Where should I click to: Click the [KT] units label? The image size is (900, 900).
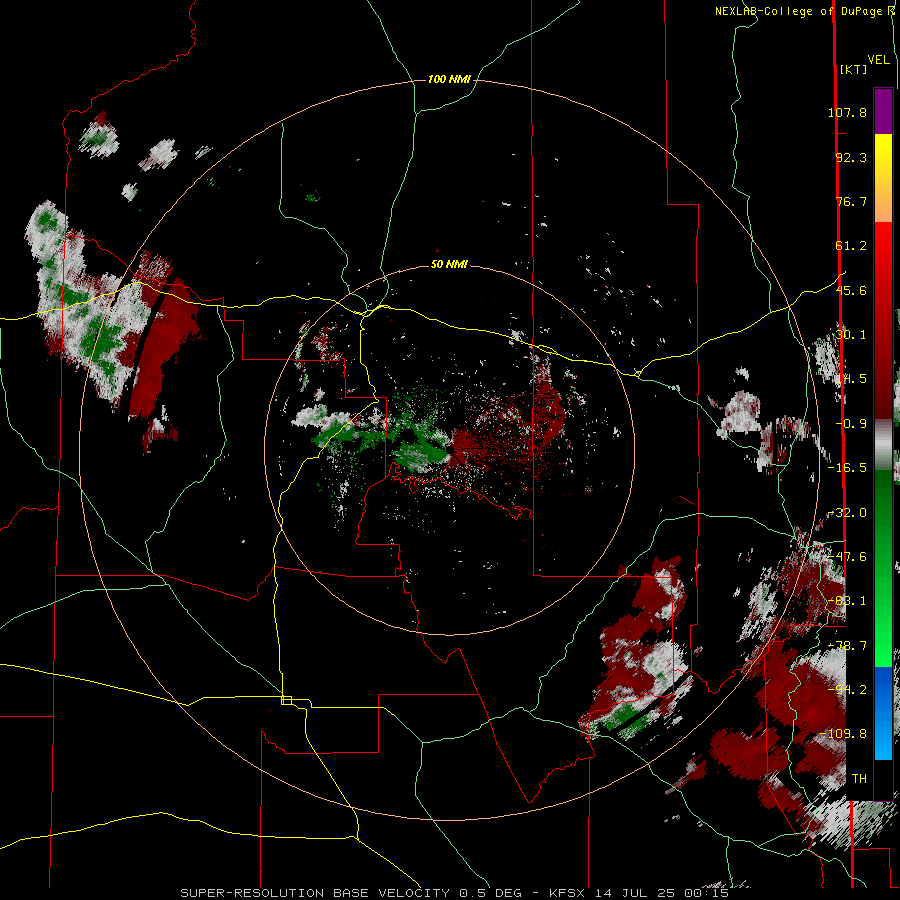854,69
